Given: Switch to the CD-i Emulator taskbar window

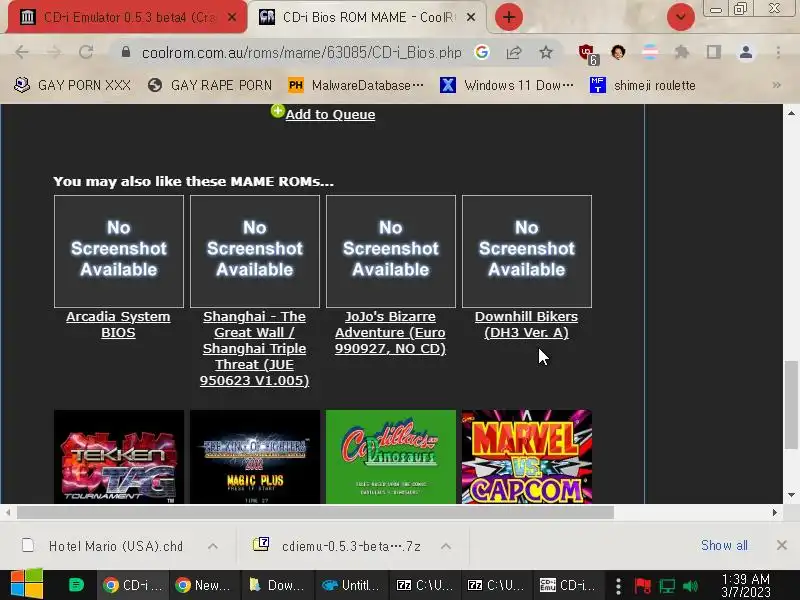Looking at the screenshot, I should [567, 585].
